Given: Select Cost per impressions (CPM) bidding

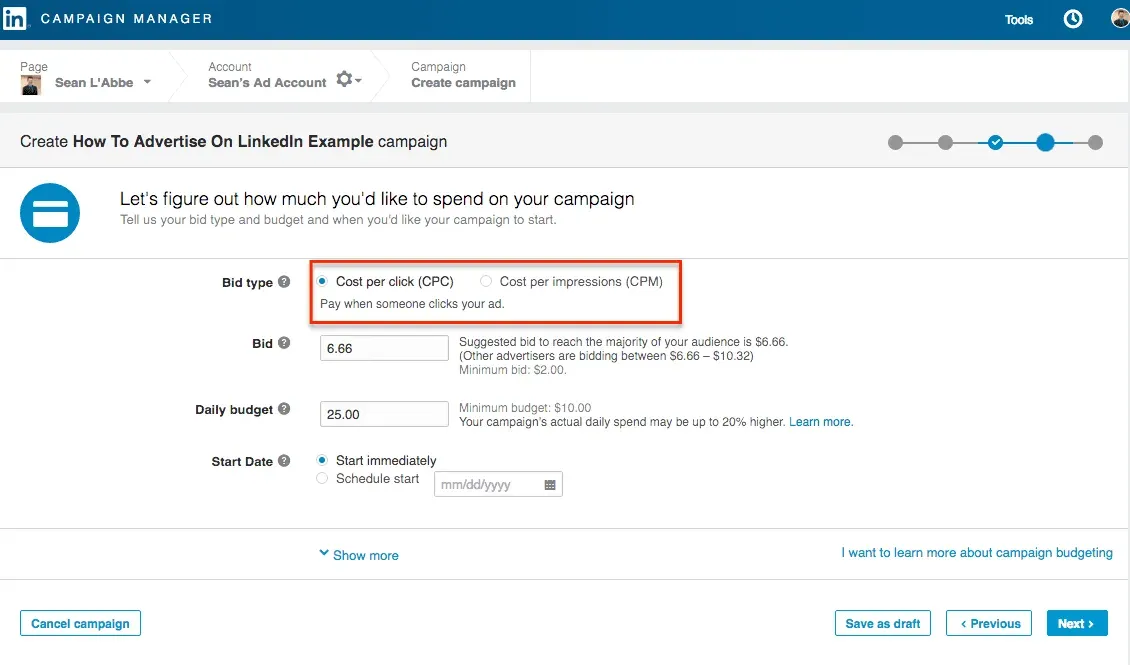Looking at the screenshot, I should [487, 281].
